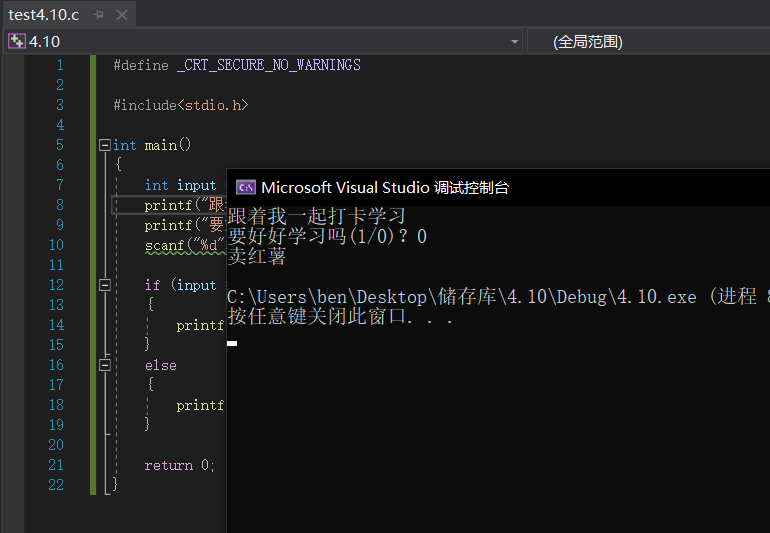Click the return 0; statement

(x=179, y=465)
